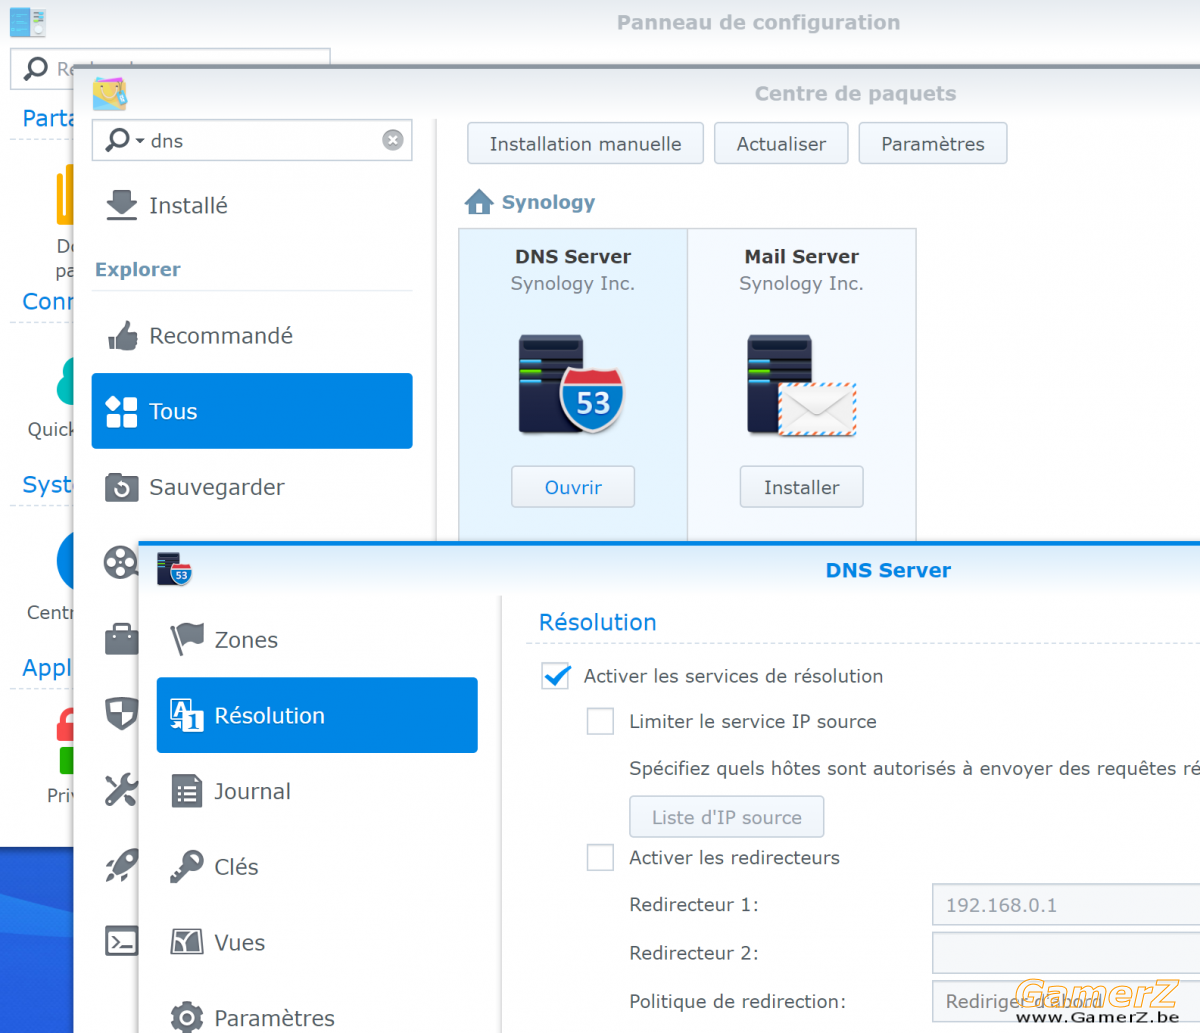The width and height of the screenshot is (1200, 1033).
Task: Click the DNS Server package icon
Action: coord(571,385)
